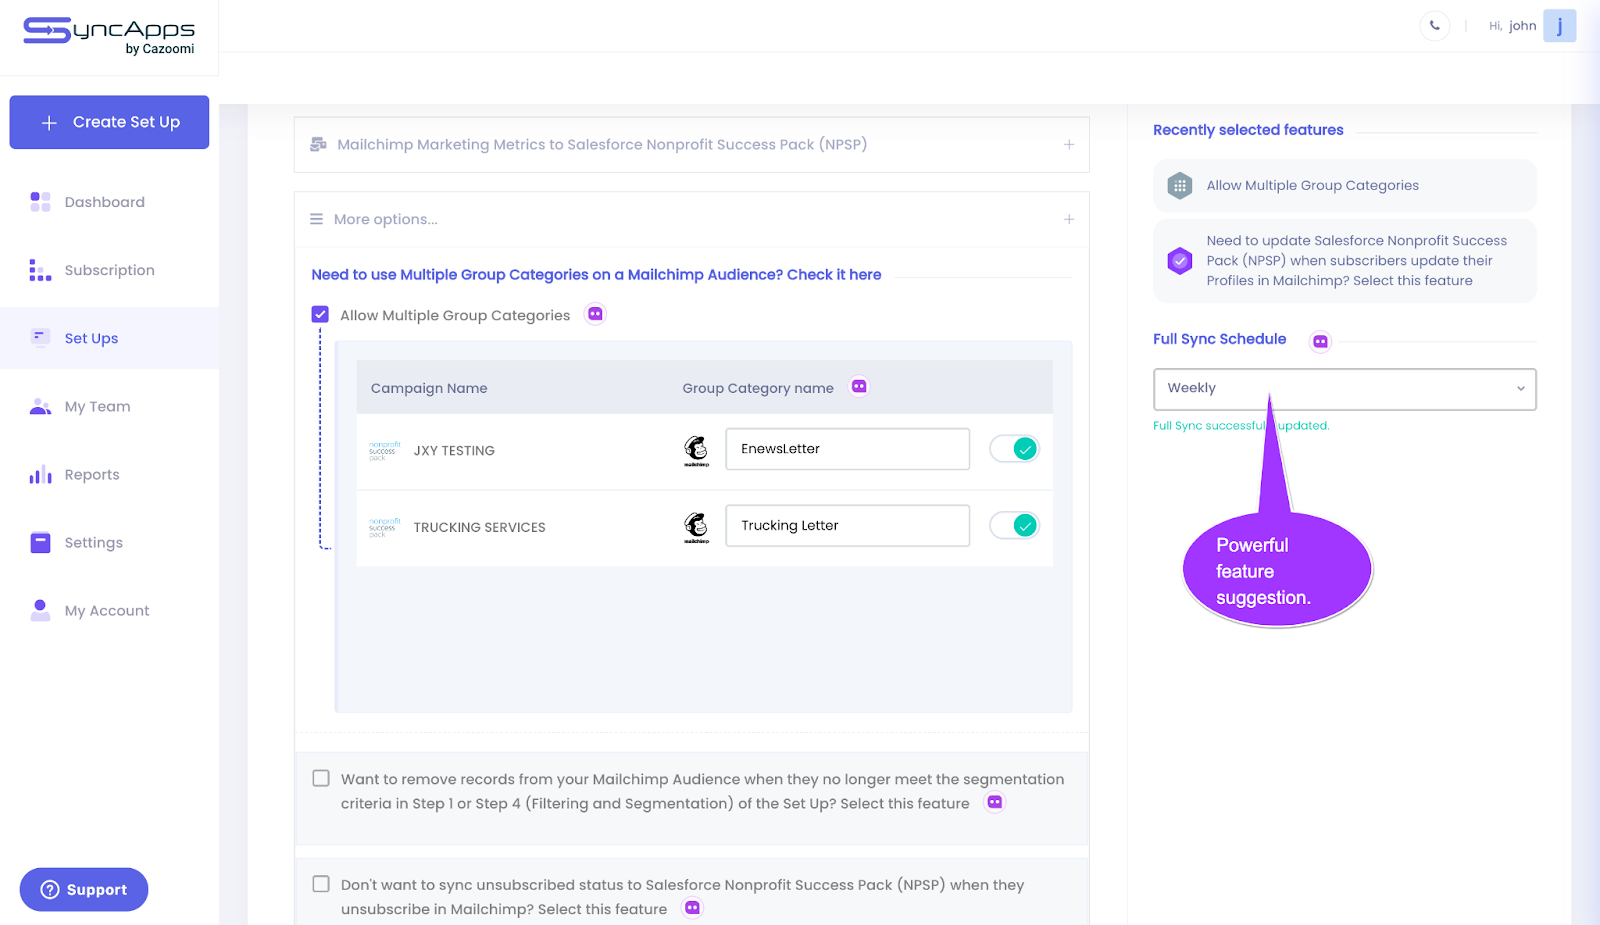Image resolution: width=1600 pixels, height=925 pixels.
Task: Click the Recently selected features heading
Action: 1248,130
